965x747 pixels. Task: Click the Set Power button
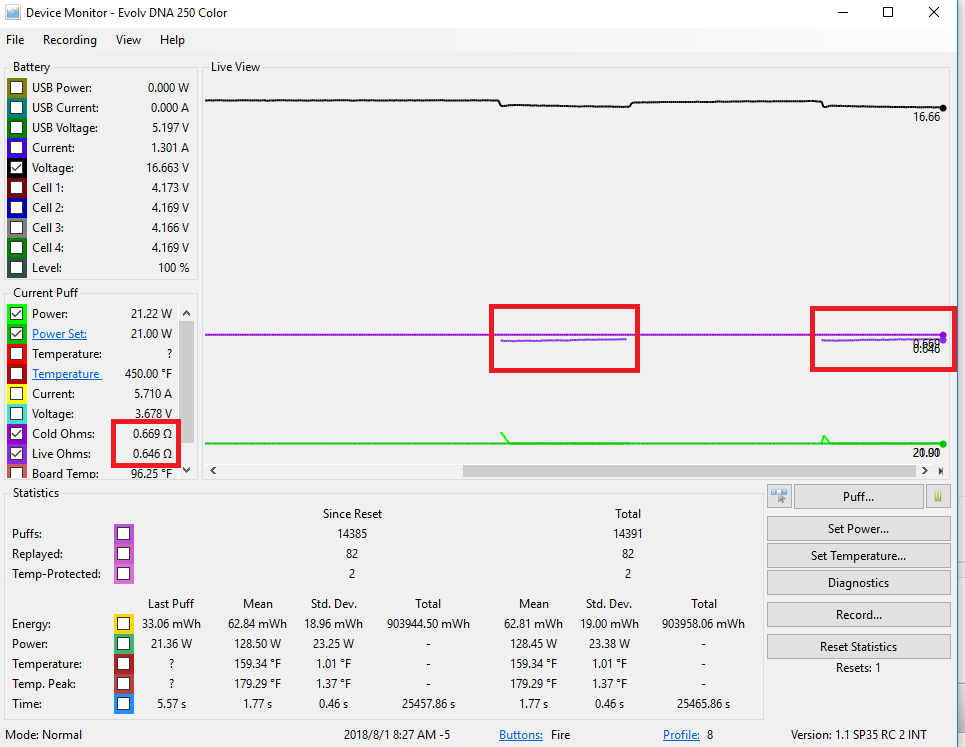point(858,529)
